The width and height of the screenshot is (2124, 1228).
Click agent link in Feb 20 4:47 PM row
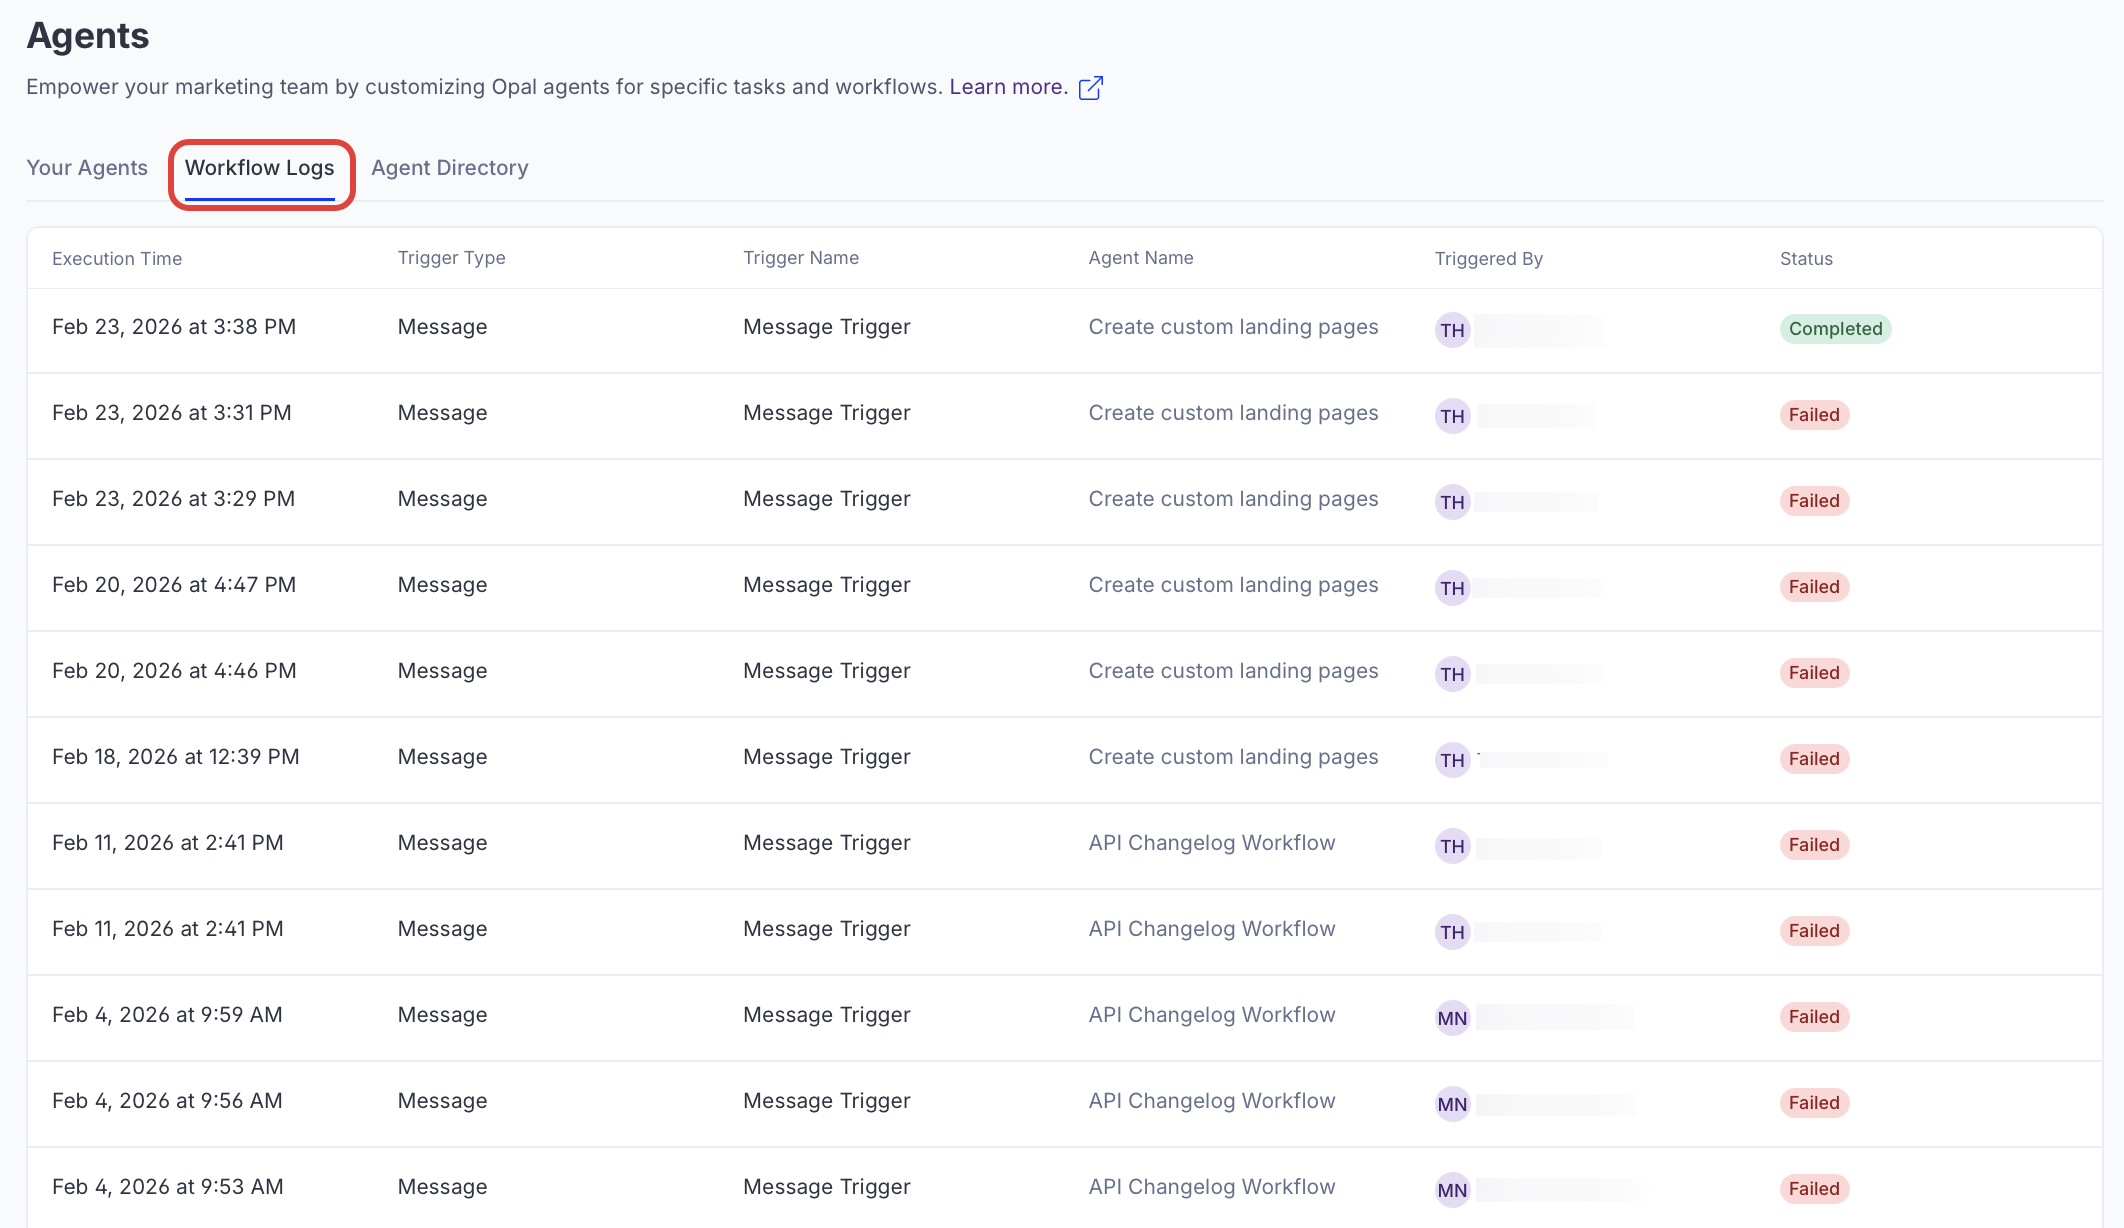(x=1233, y=585)
